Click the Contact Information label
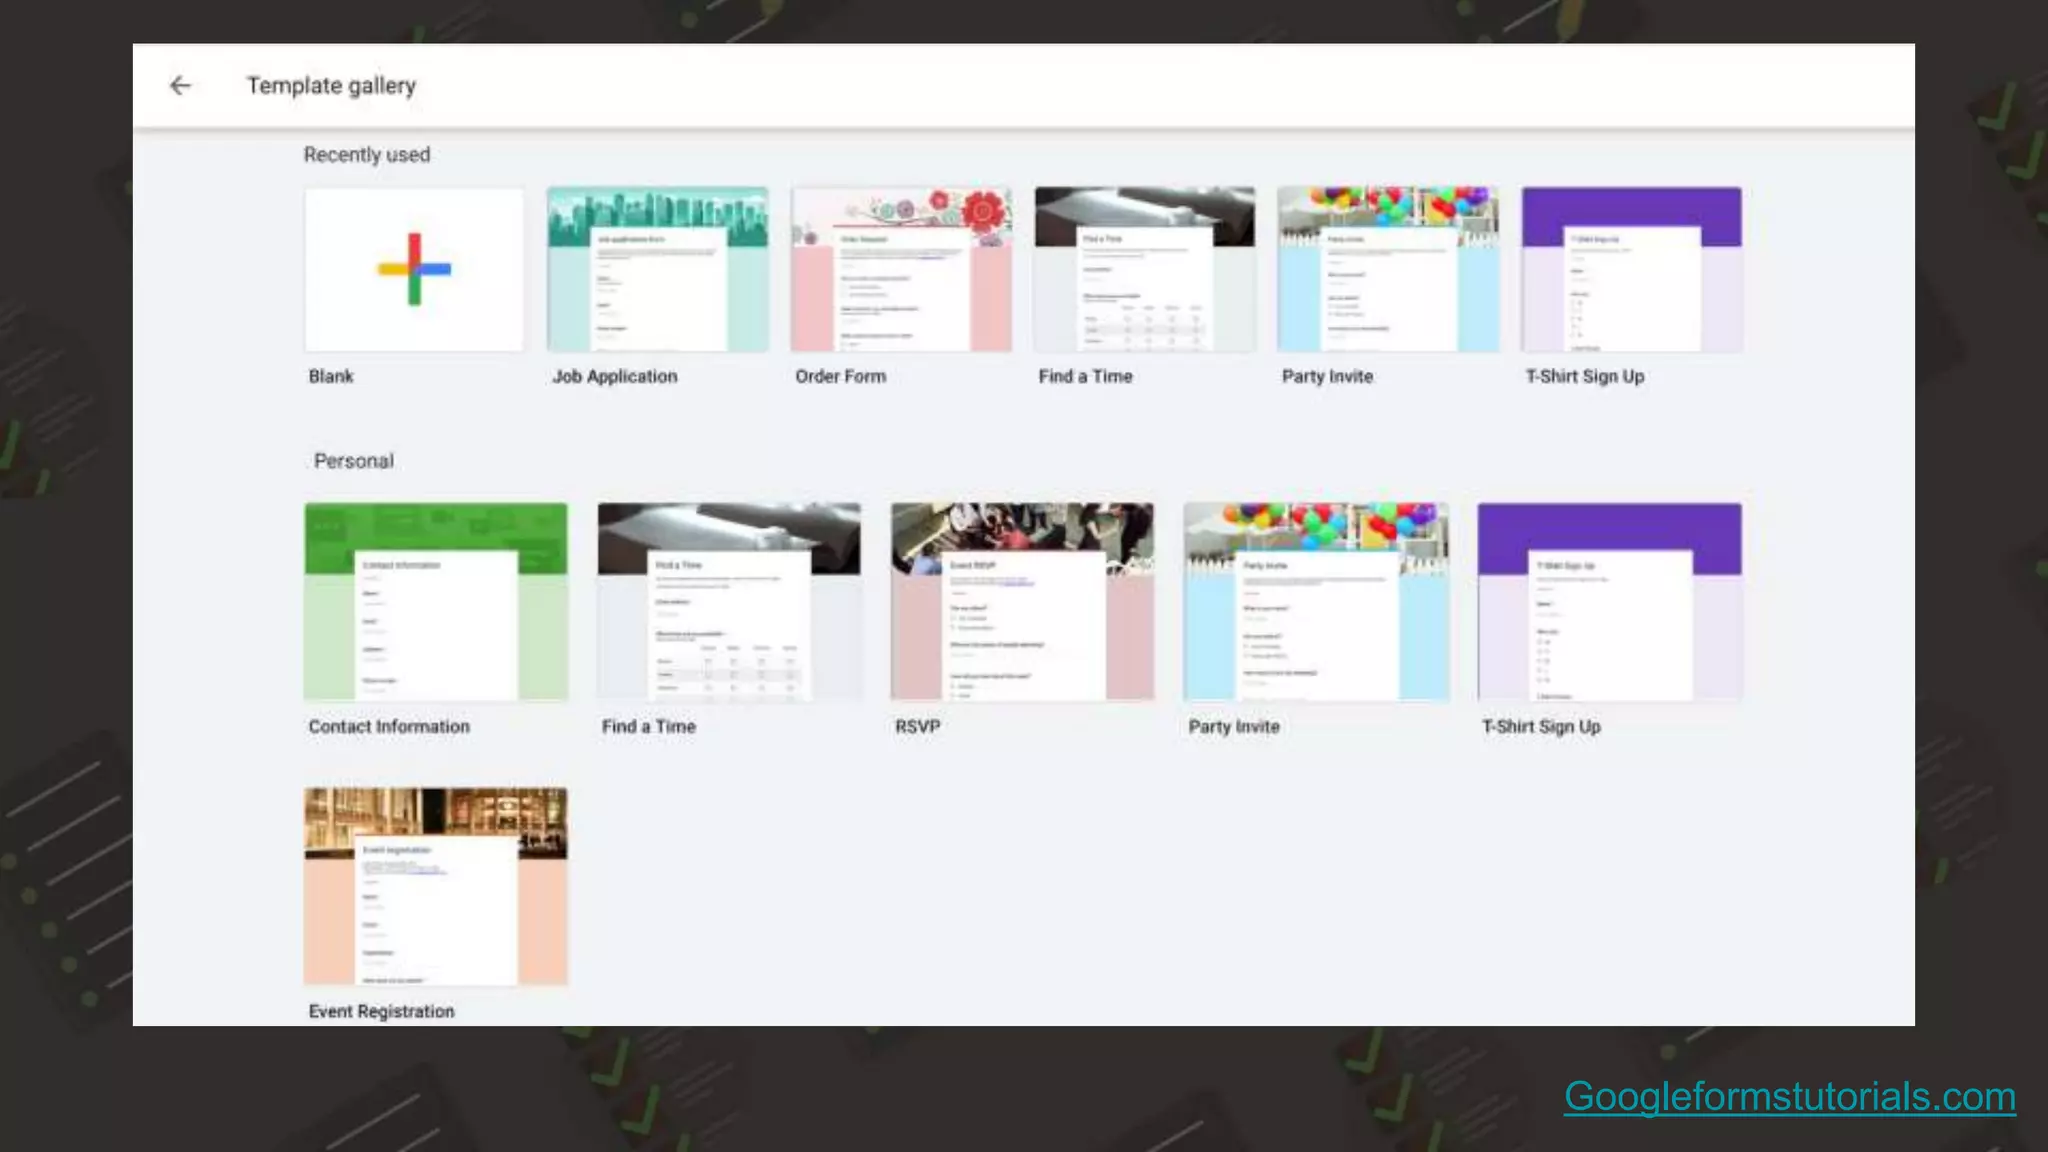 389,727
